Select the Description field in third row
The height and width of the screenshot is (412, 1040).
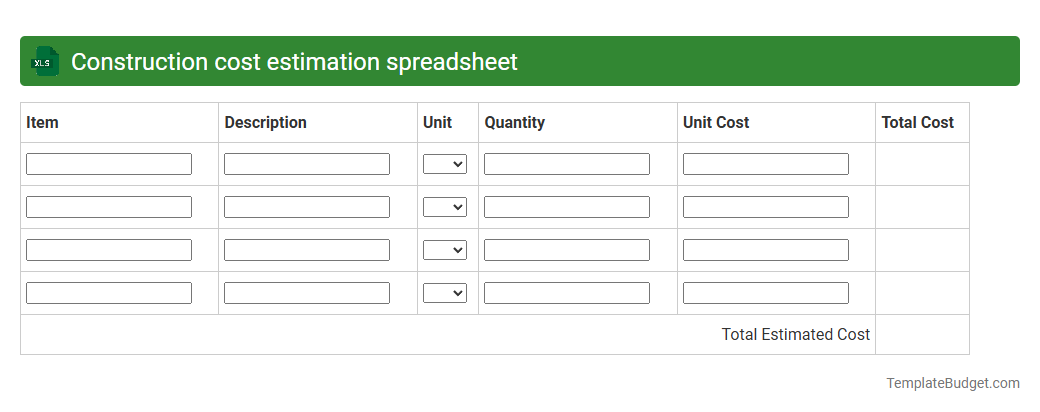click(307, 250)
